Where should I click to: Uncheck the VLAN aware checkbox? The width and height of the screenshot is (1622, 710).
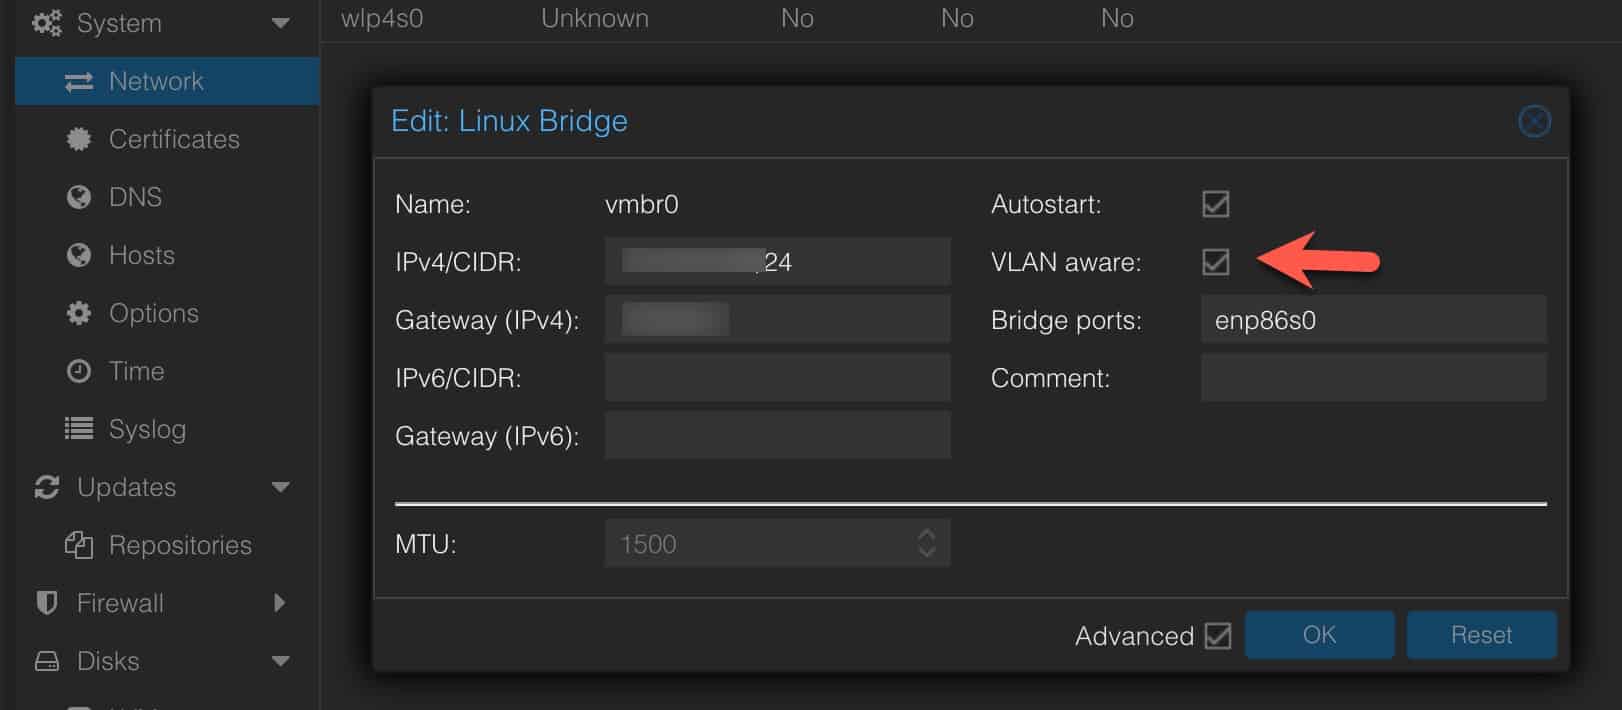(1215, 262)
